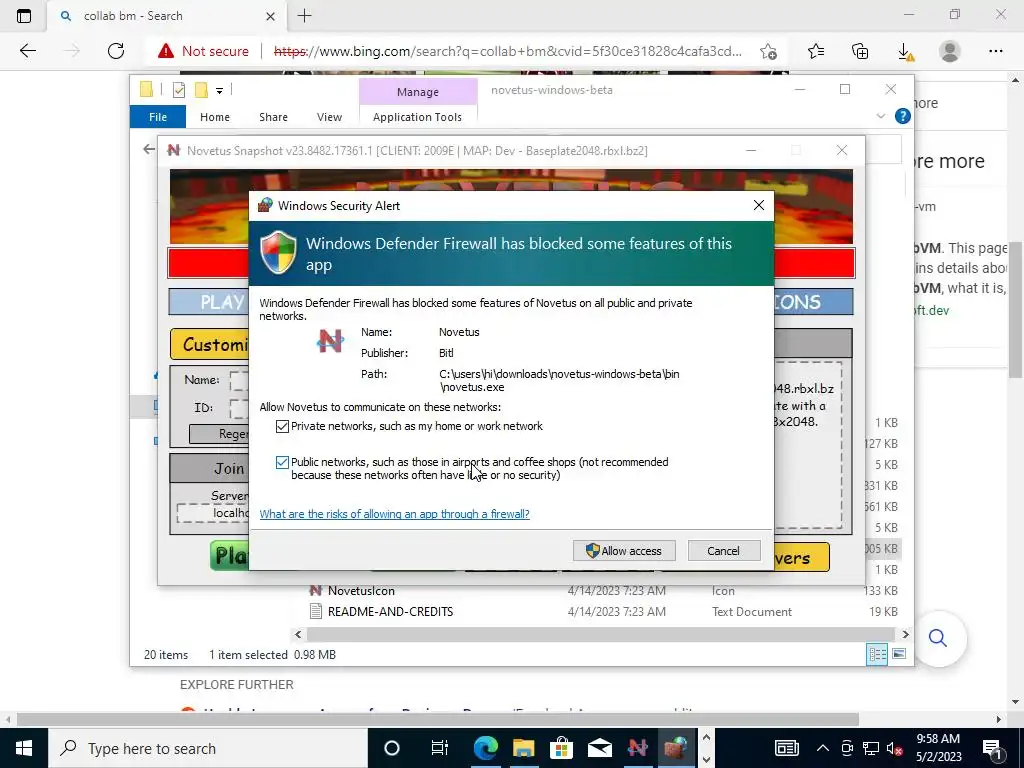Open firewall risks help link
Screen dimensions: 1024x768
coord(394,514)
